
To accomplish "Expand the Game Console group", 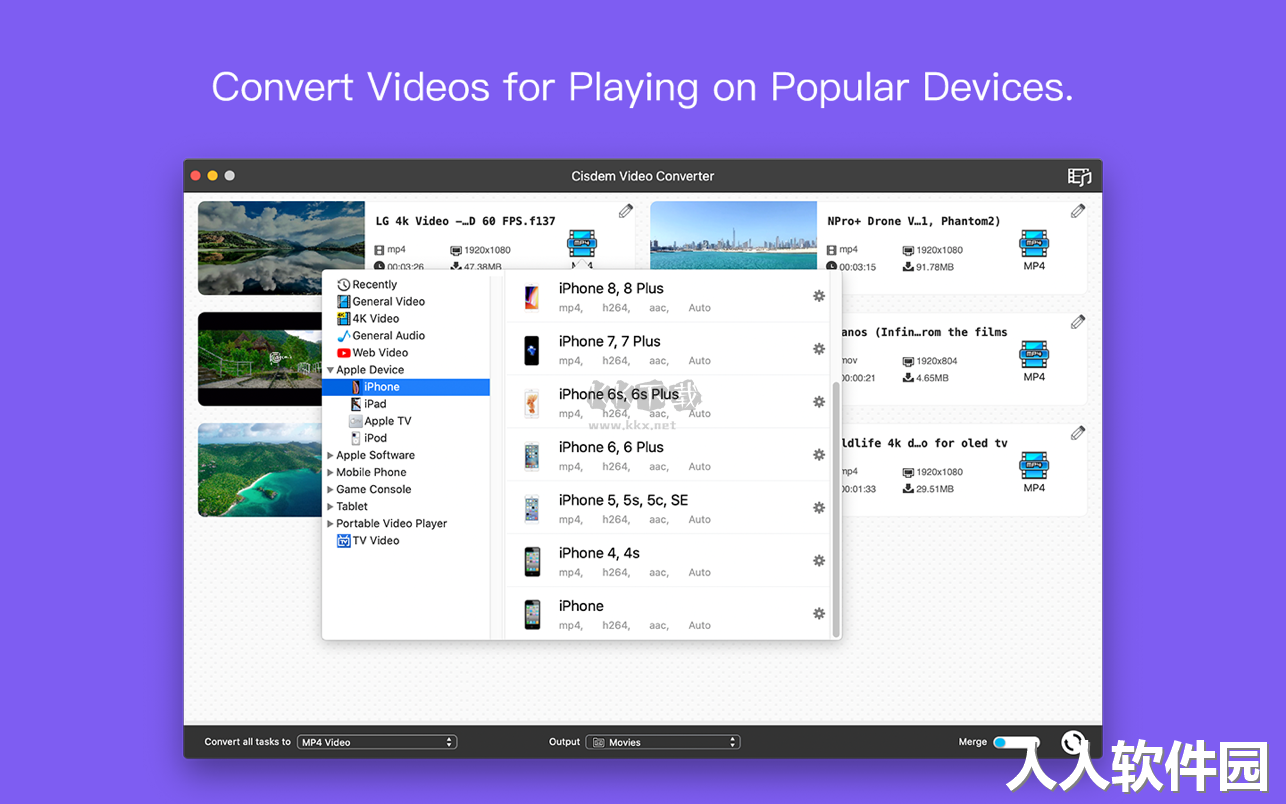I will click(x=330, y=489).
